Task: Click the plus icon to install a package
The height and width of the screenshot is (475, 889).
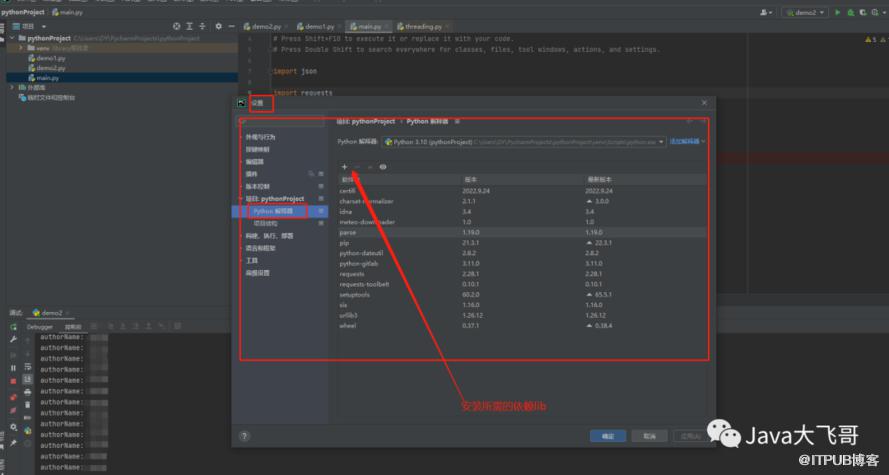Action: 345,167
